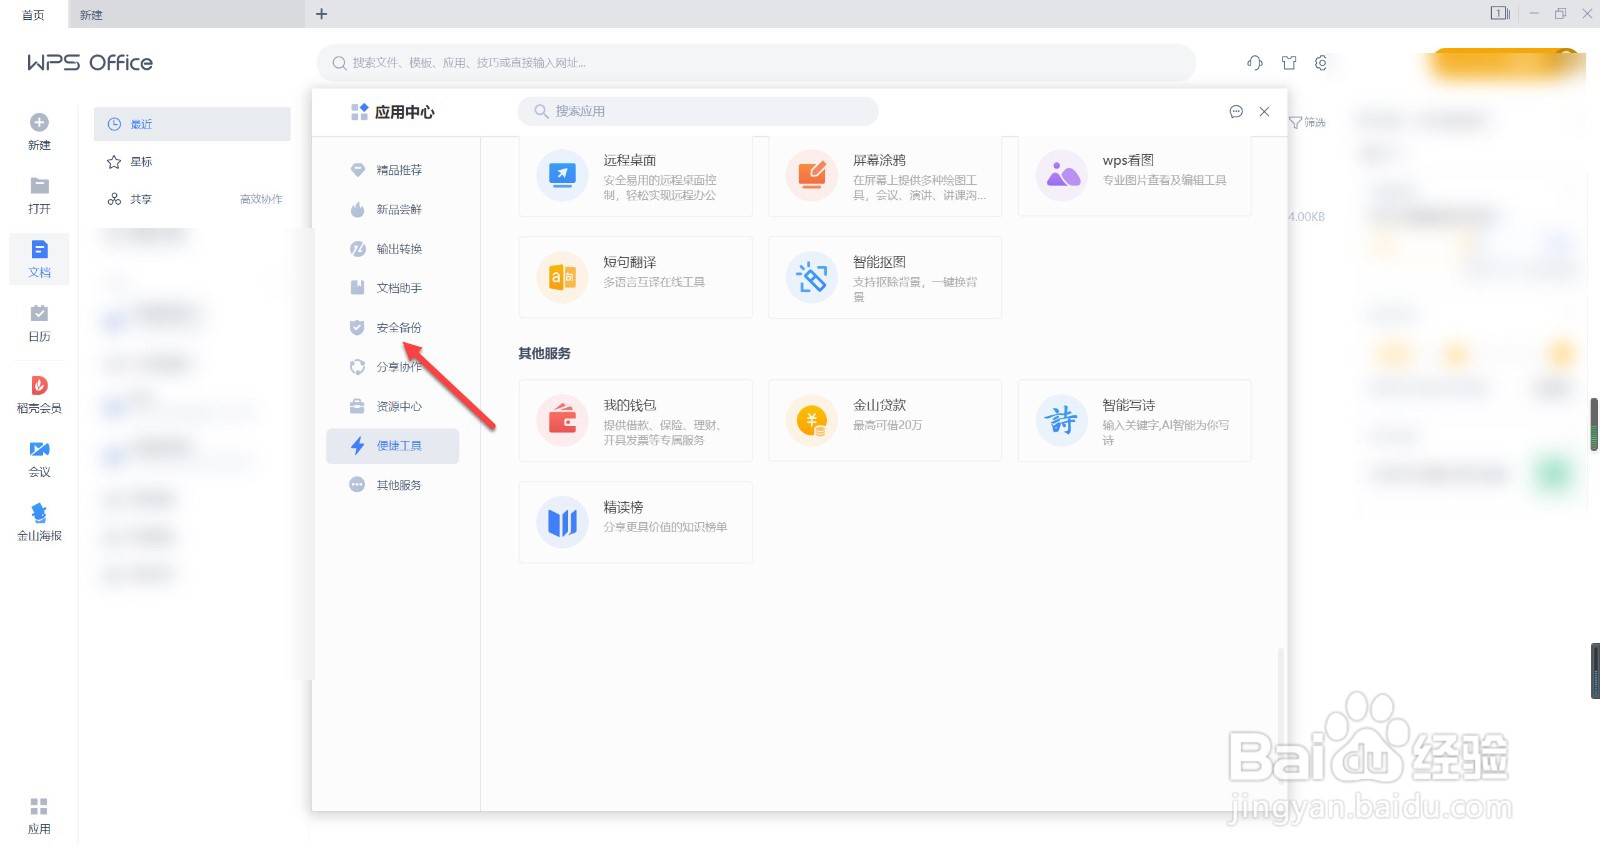
Task: Open 金山海报 in sidebar
Action: 39,523
